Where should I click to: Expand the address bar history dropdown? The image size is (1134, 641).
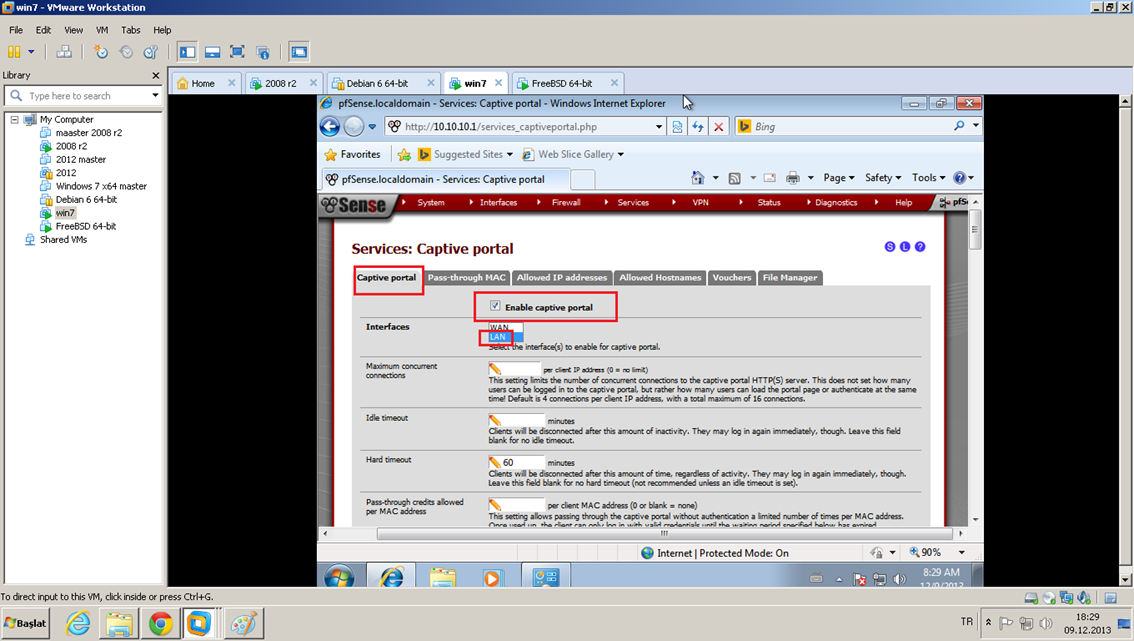(659, 127)
